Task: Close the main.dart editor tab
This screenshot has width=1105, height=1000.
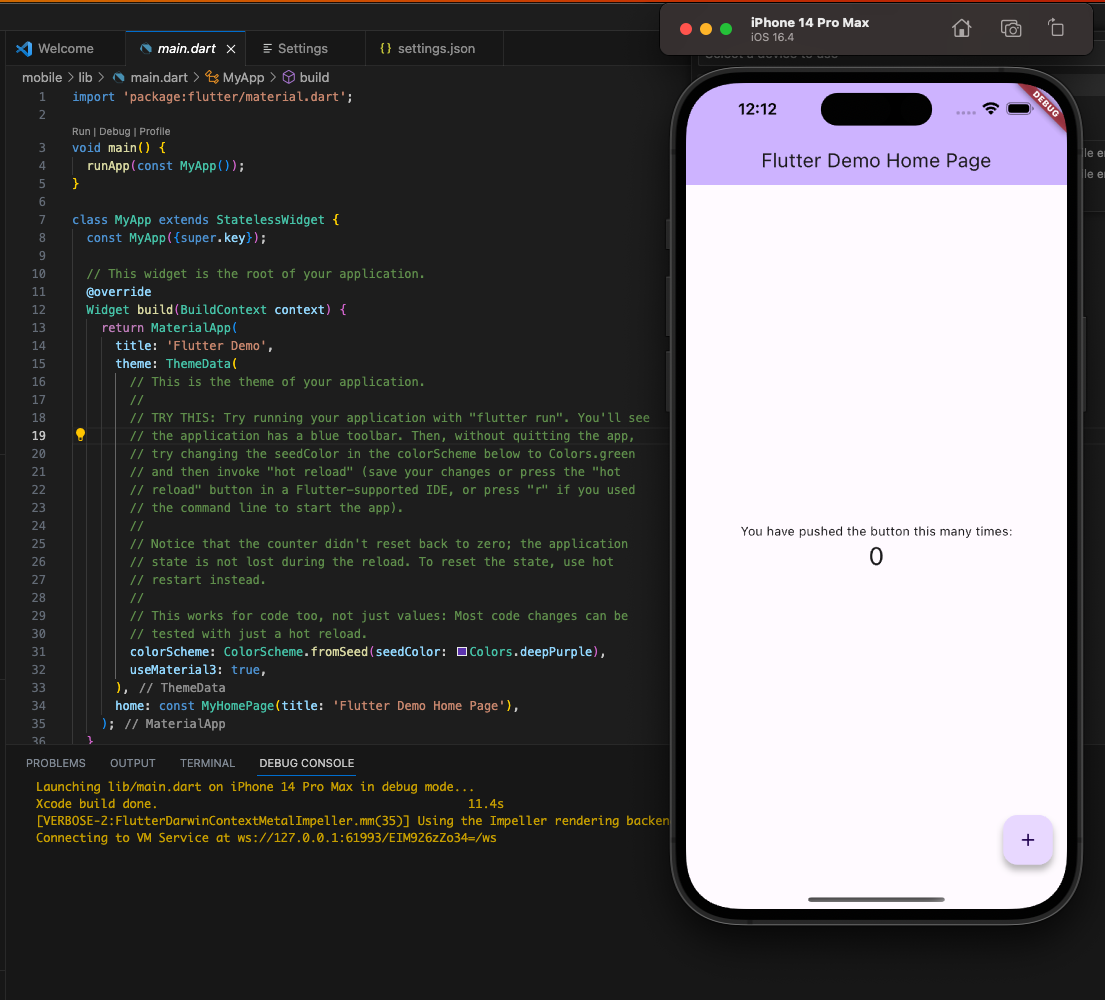Action: [230, 49]
